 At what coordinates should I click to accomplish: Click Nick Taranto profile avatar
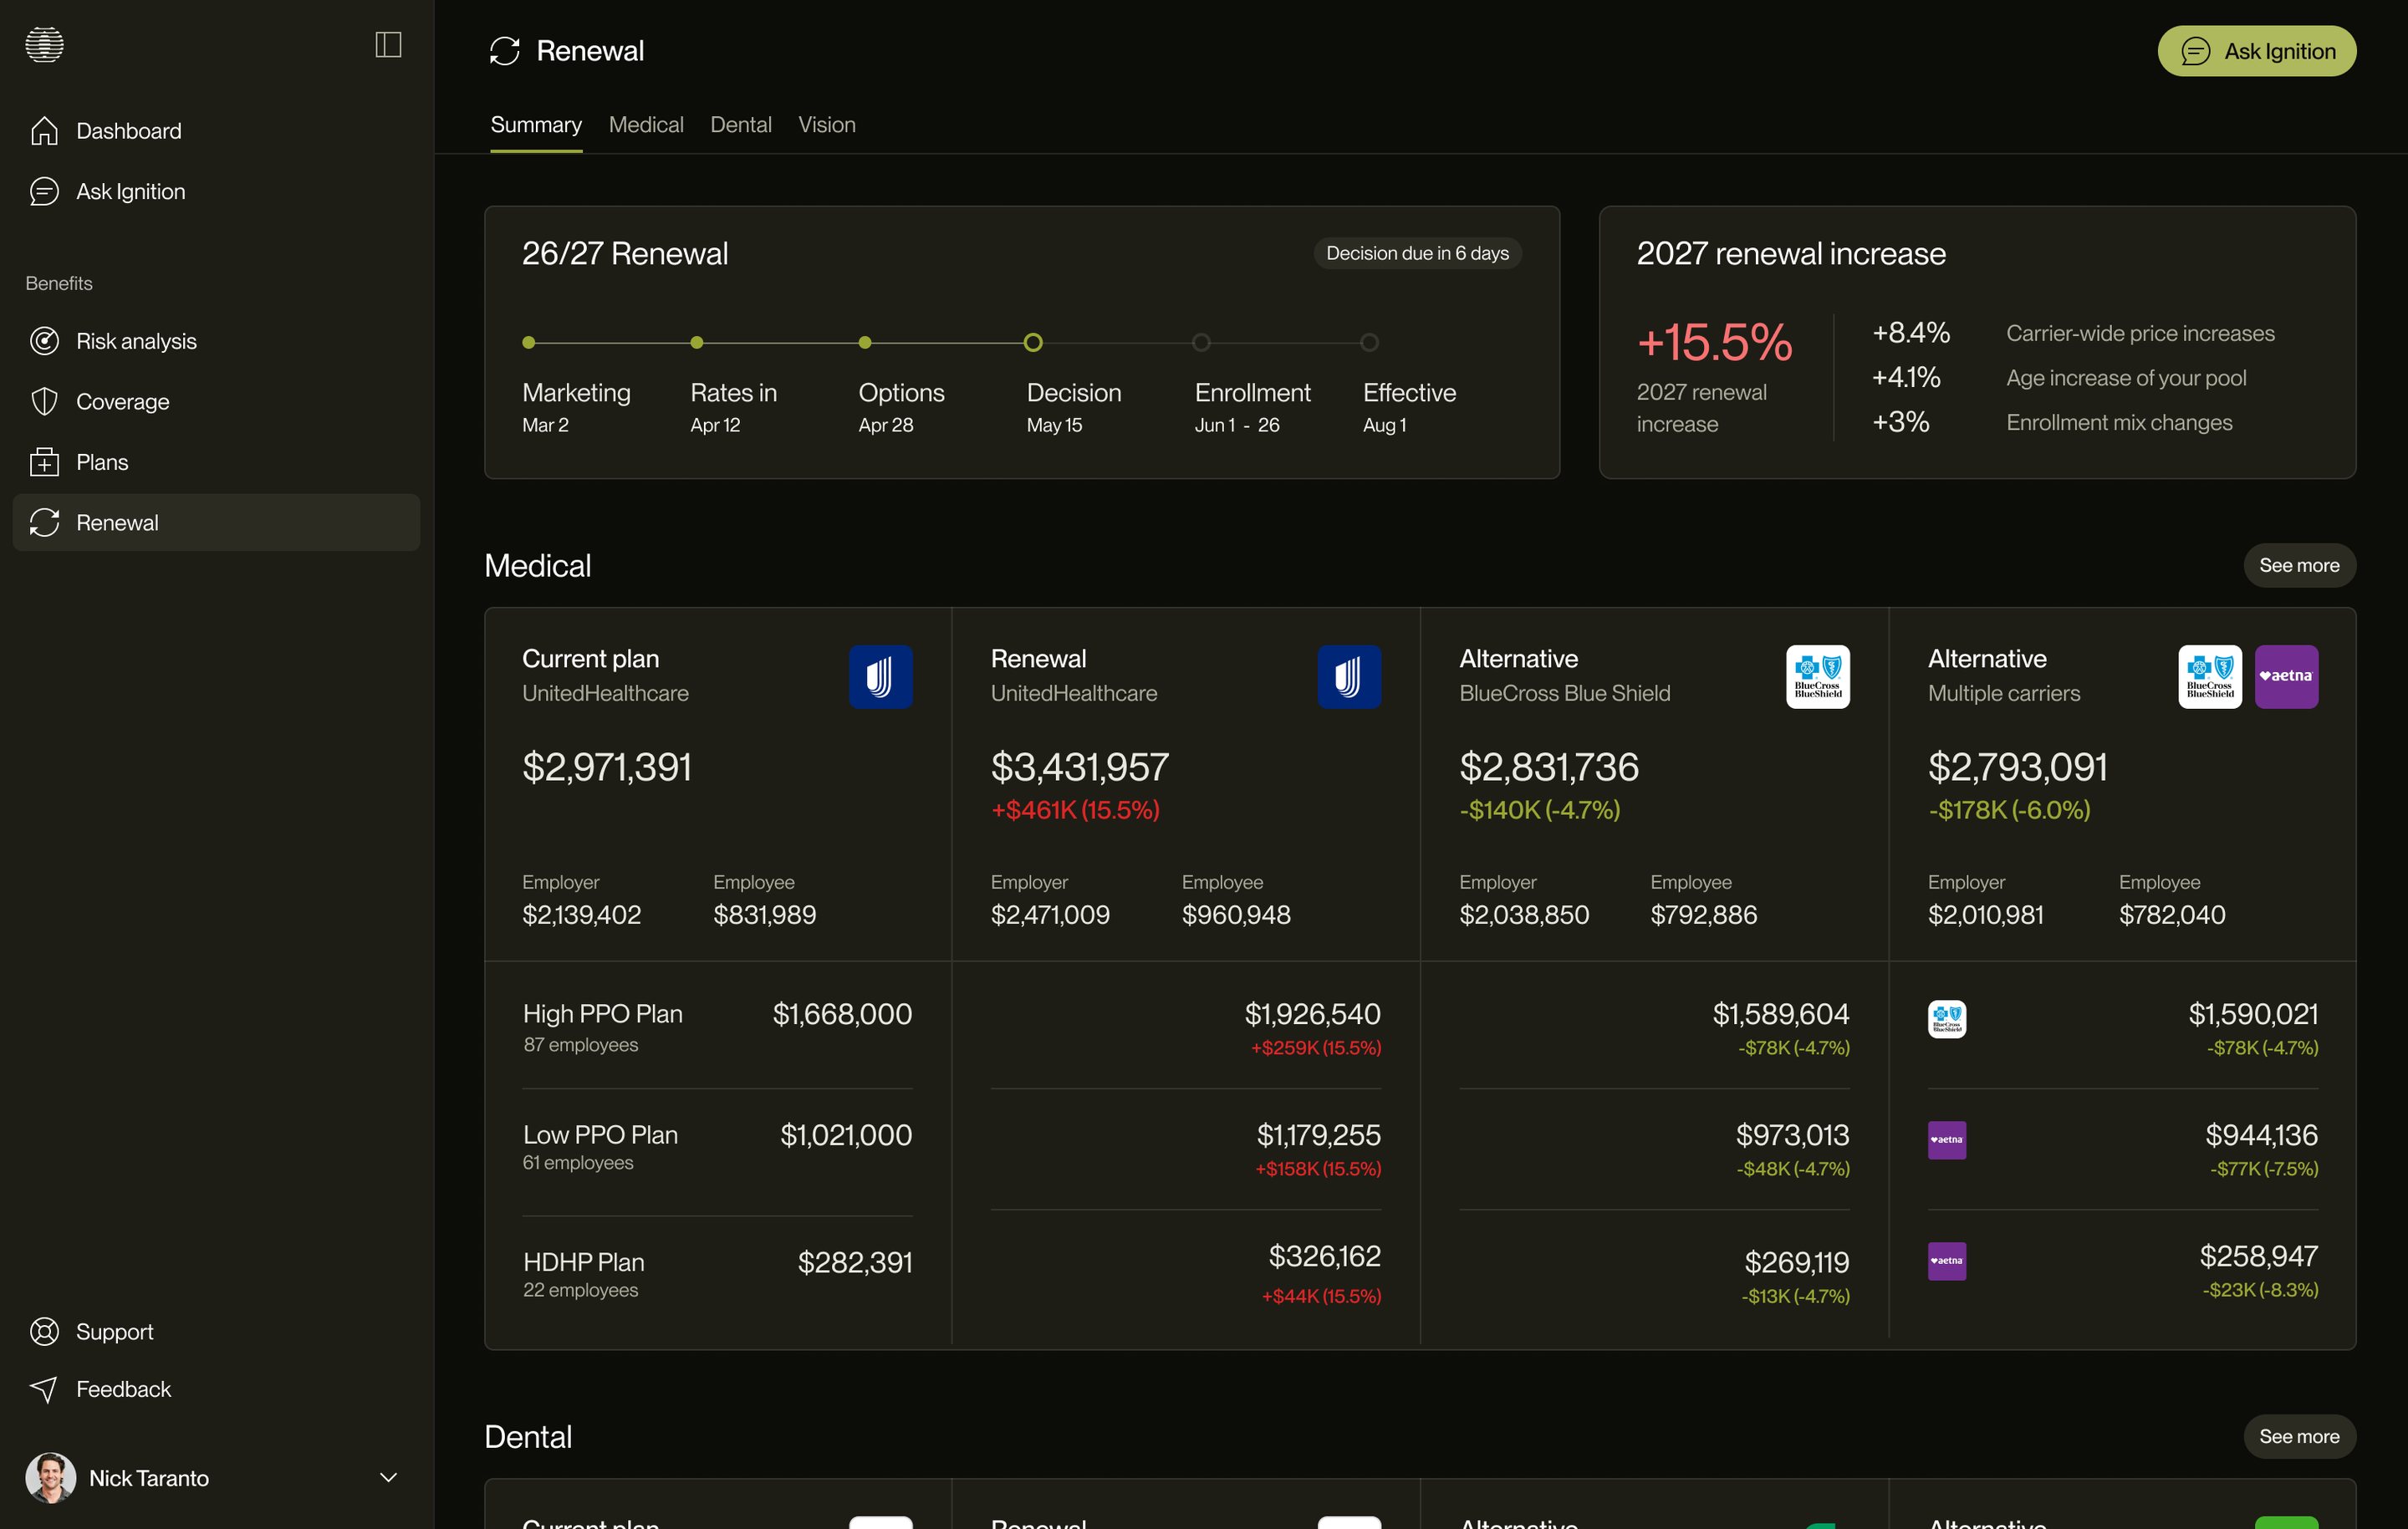point(51,1478)
